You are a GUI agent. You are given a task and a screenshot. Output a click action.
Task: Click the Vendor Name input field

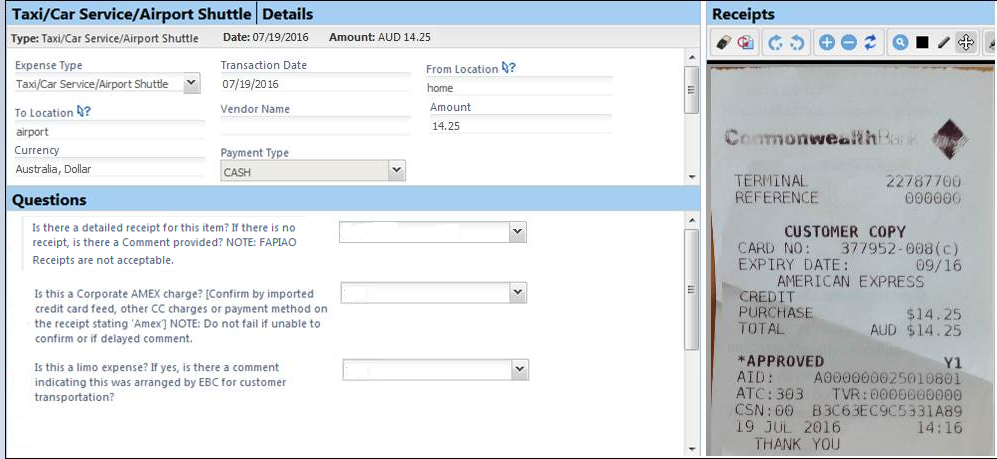click(315, 125)
